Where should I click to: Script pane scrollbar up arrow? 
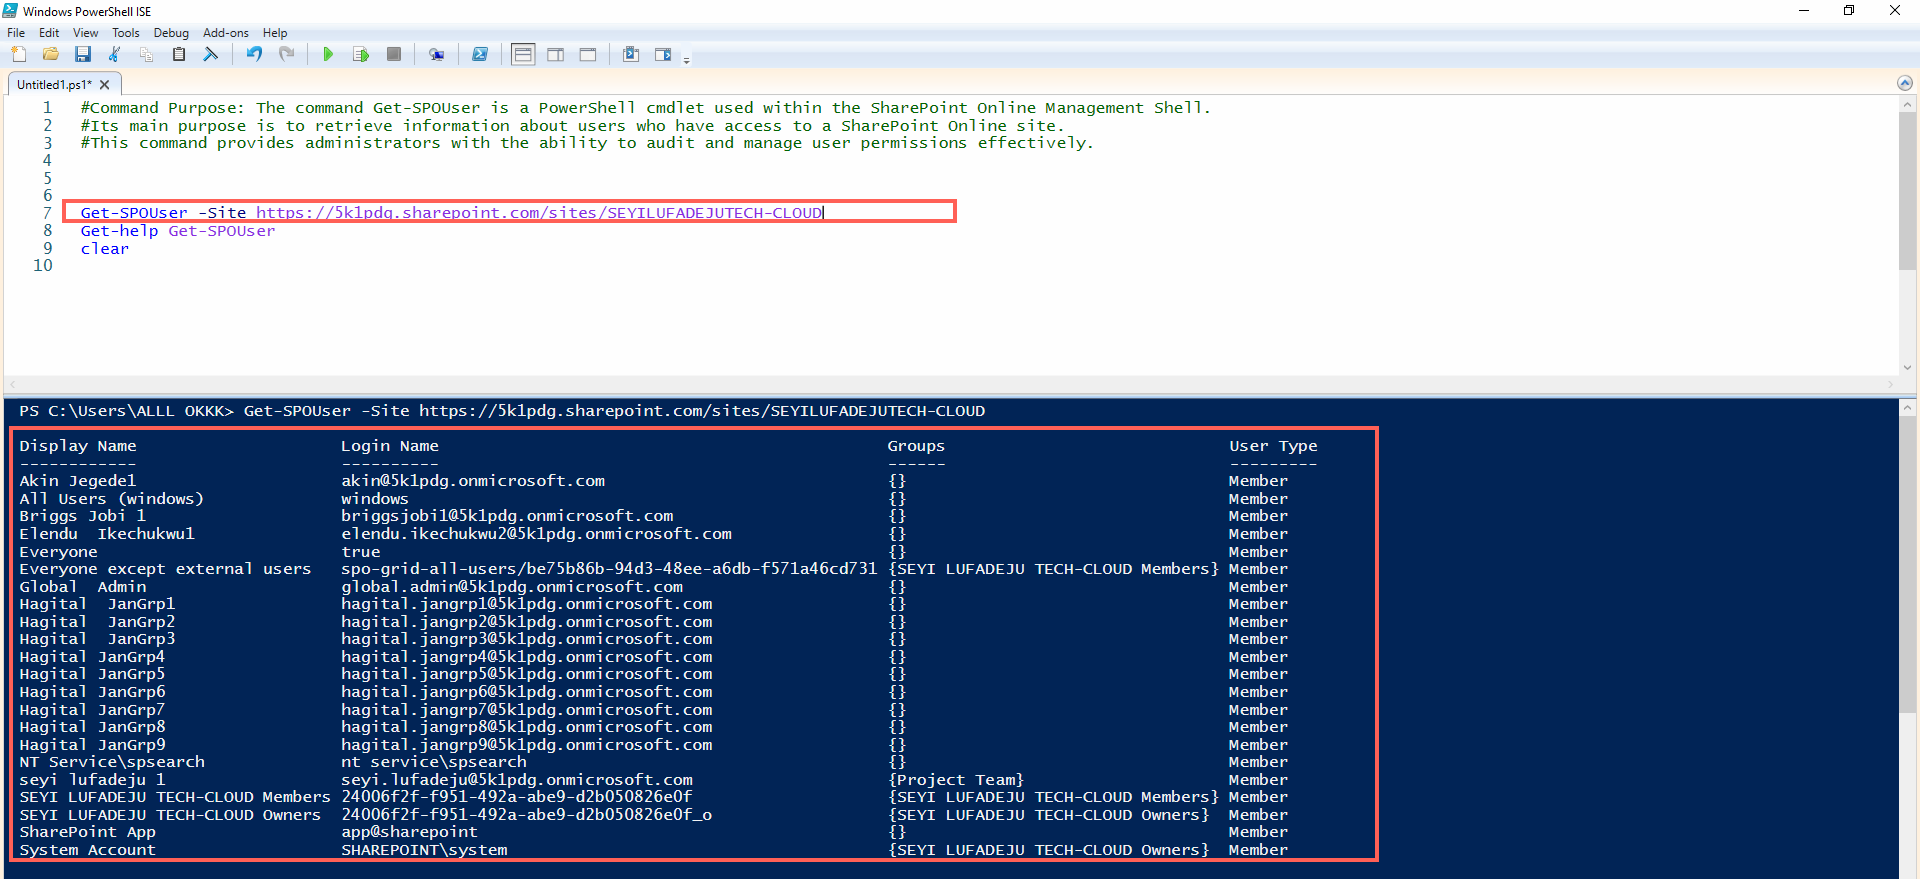pyautogui.click(x=1907, y=104)
